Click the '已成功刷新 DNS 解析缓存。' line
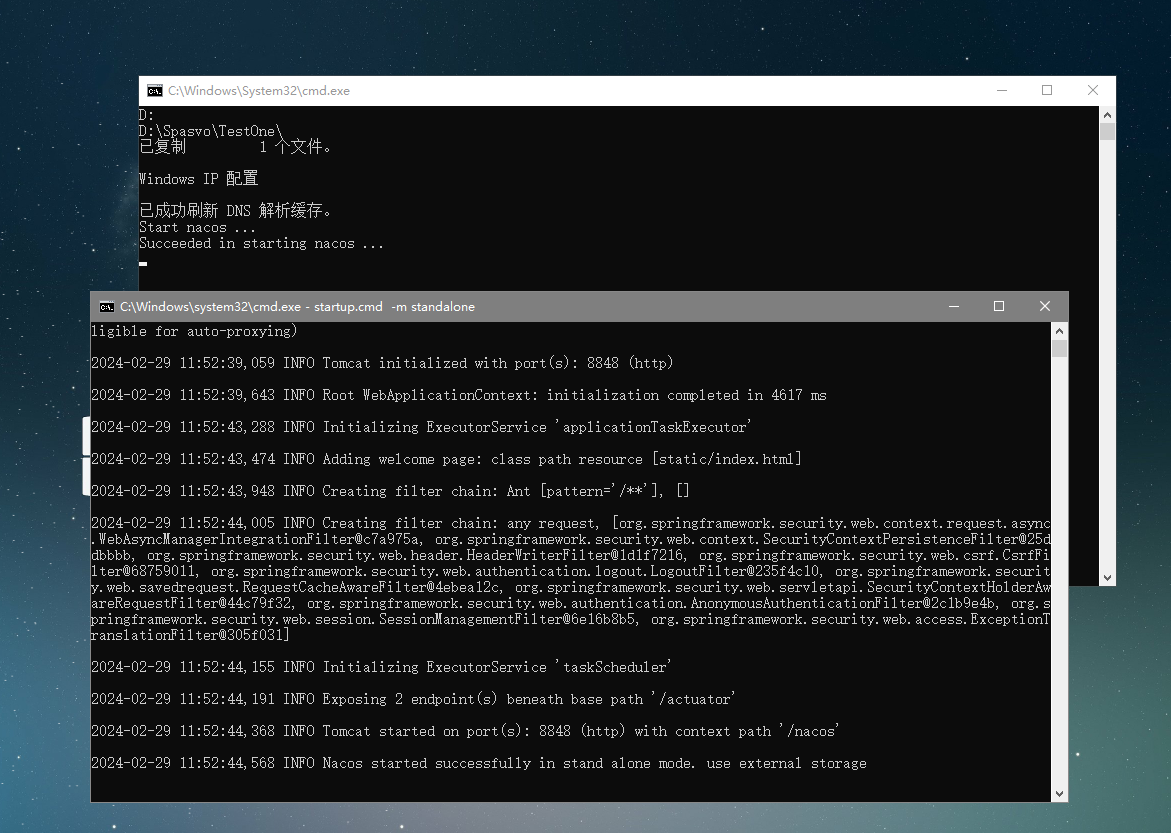 tap(235, 211)
